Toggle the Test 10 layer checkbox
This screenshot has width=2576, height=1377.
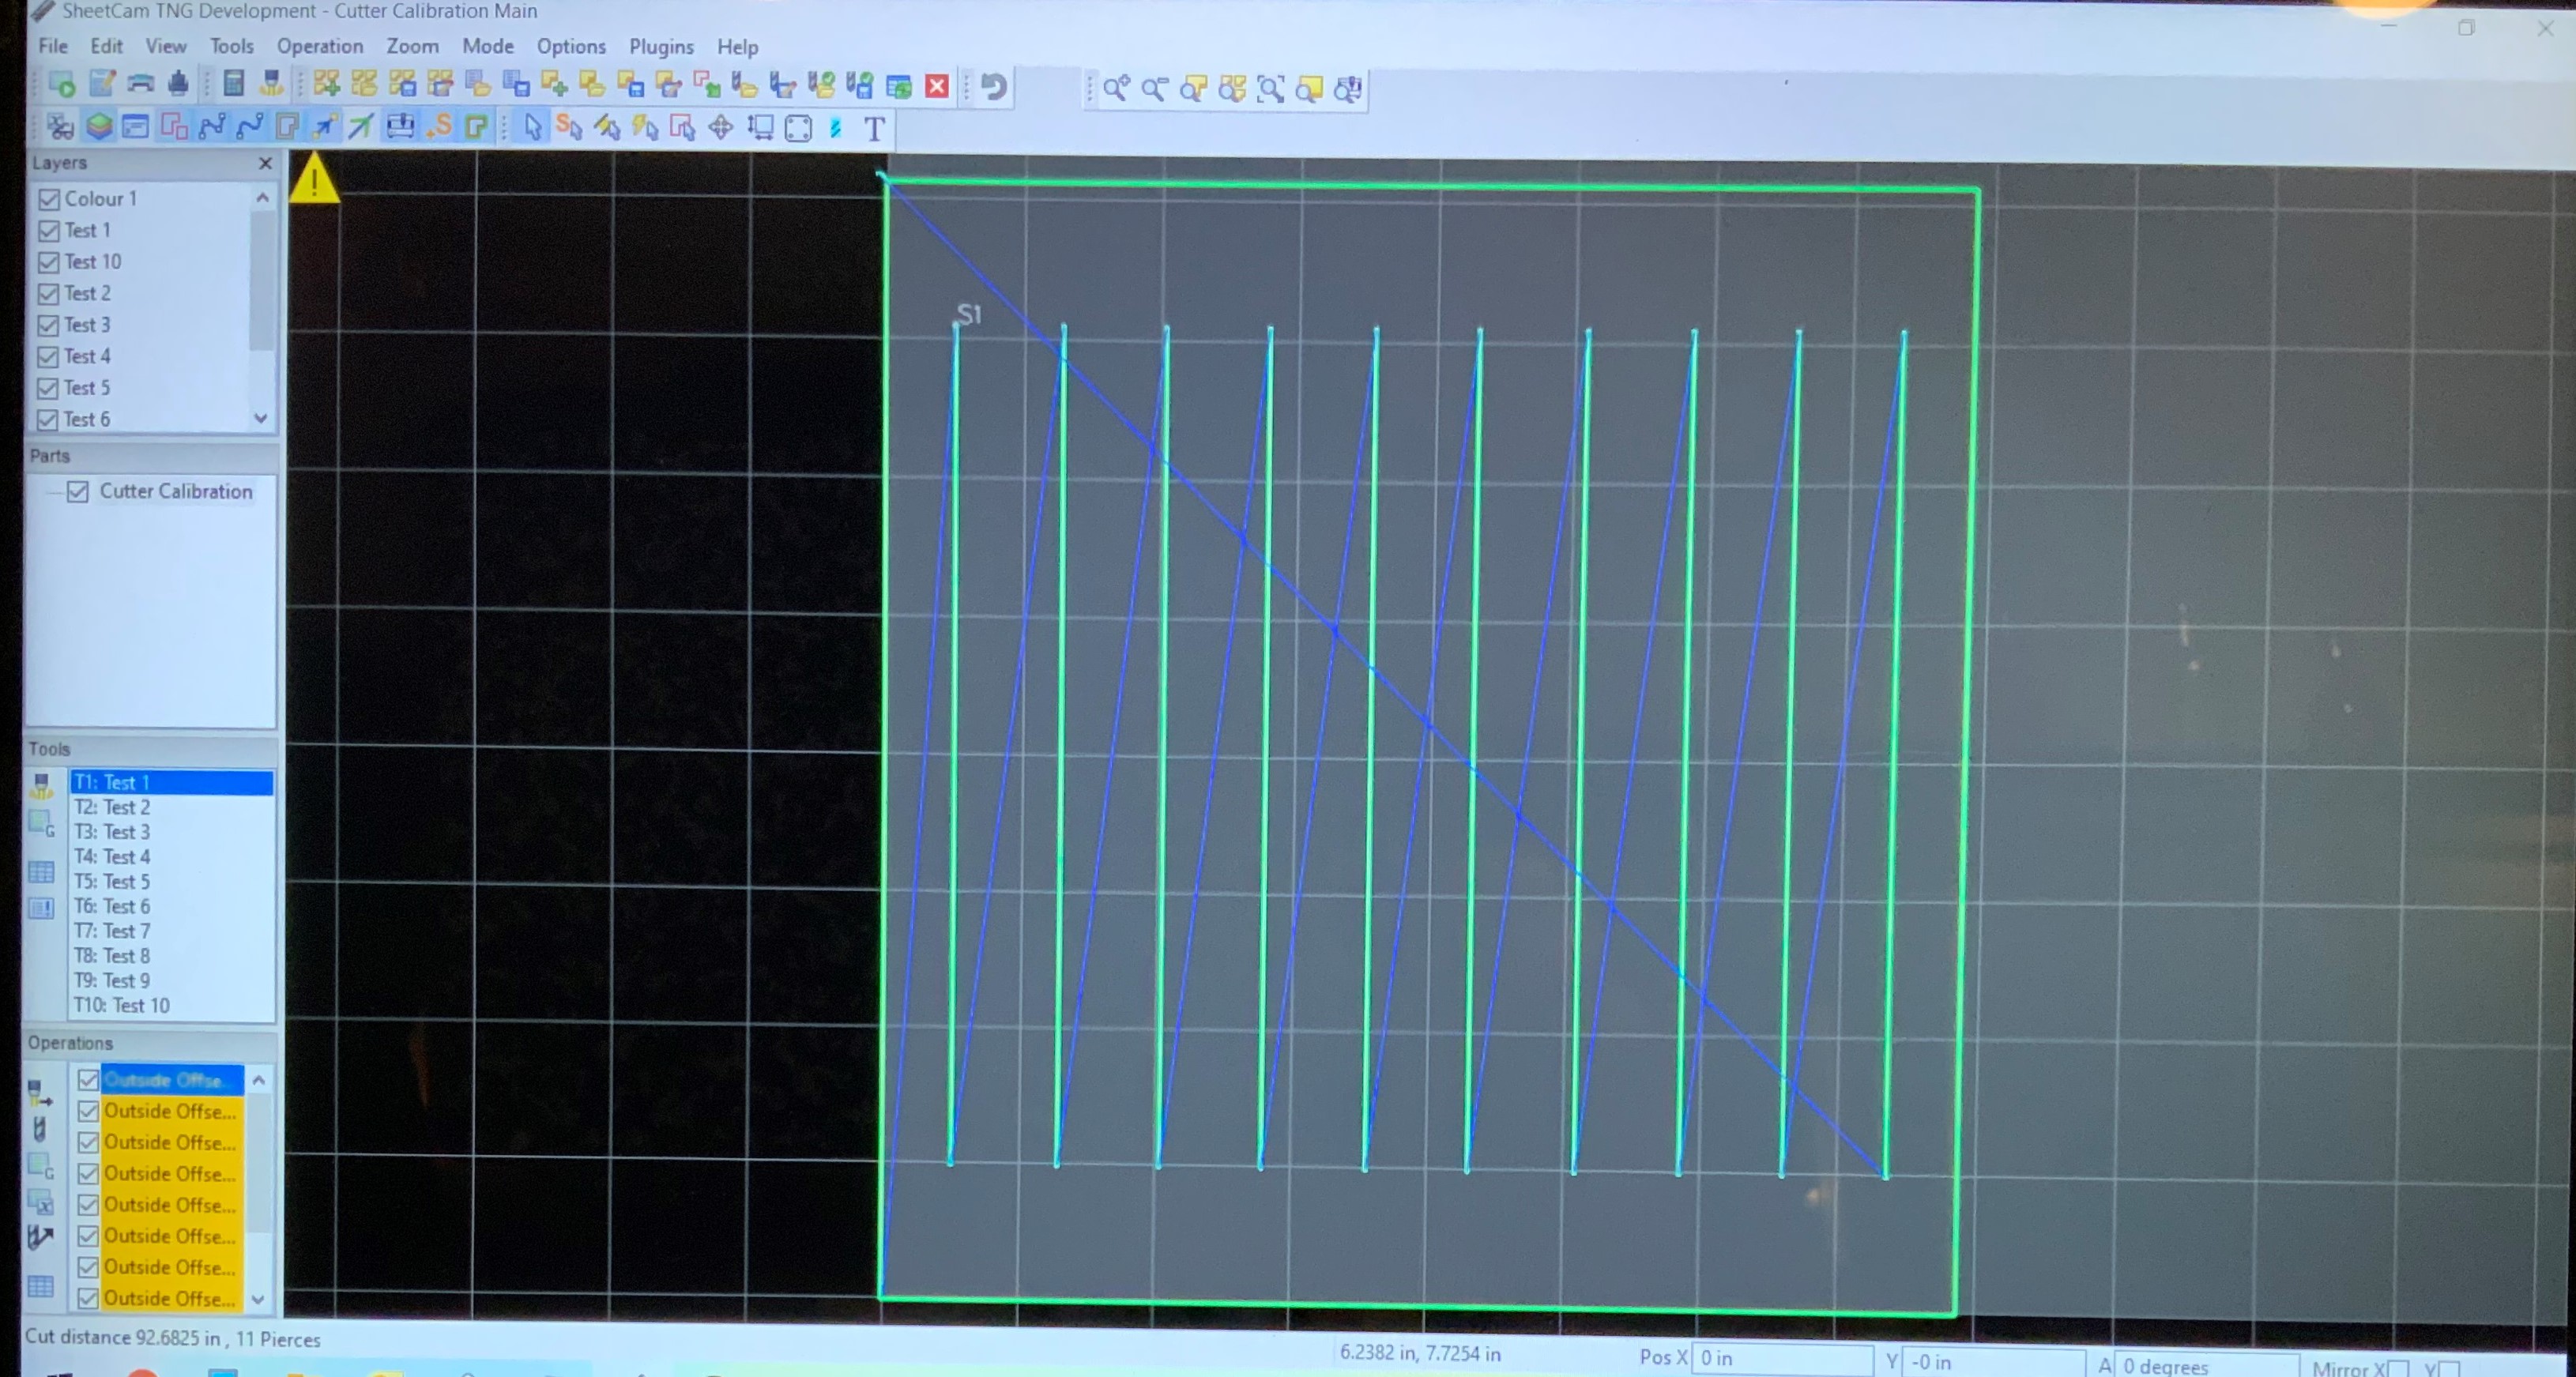(48, 262)
